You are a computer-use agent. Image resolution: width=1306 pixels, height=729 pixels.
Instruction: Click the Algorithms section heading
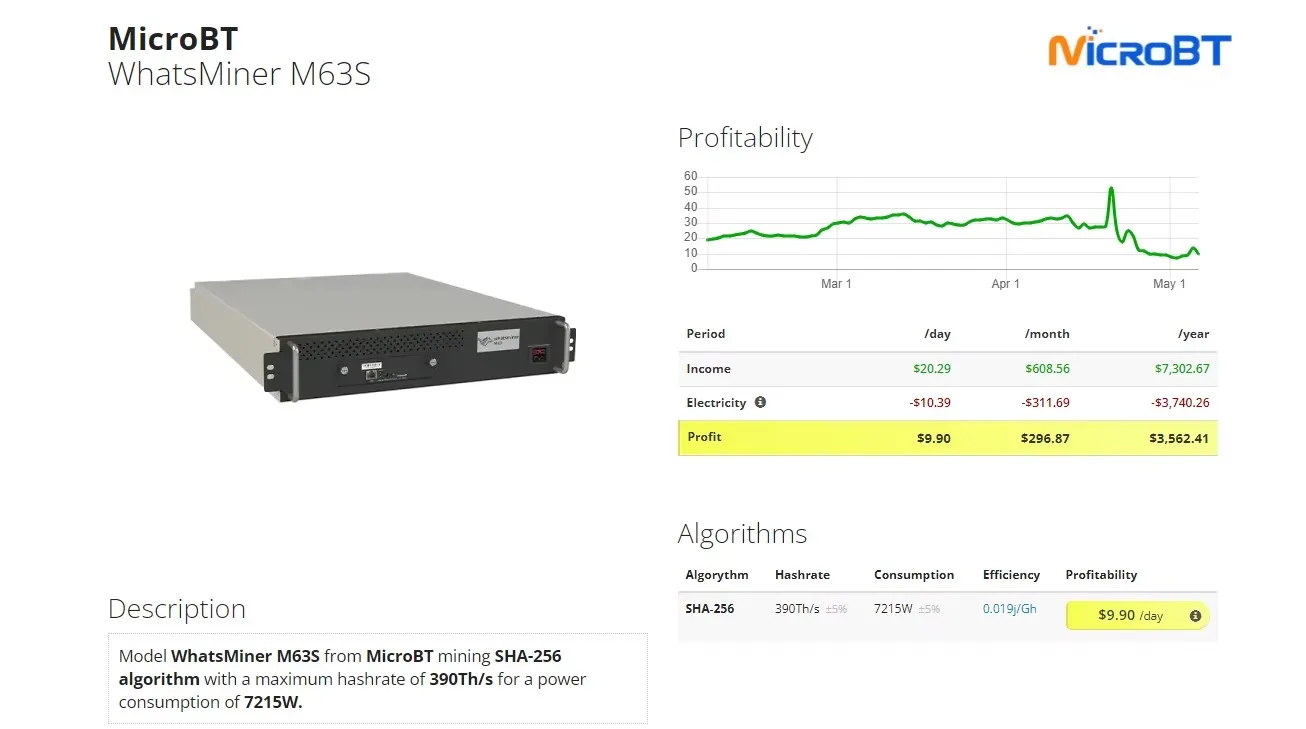[742, 533]
